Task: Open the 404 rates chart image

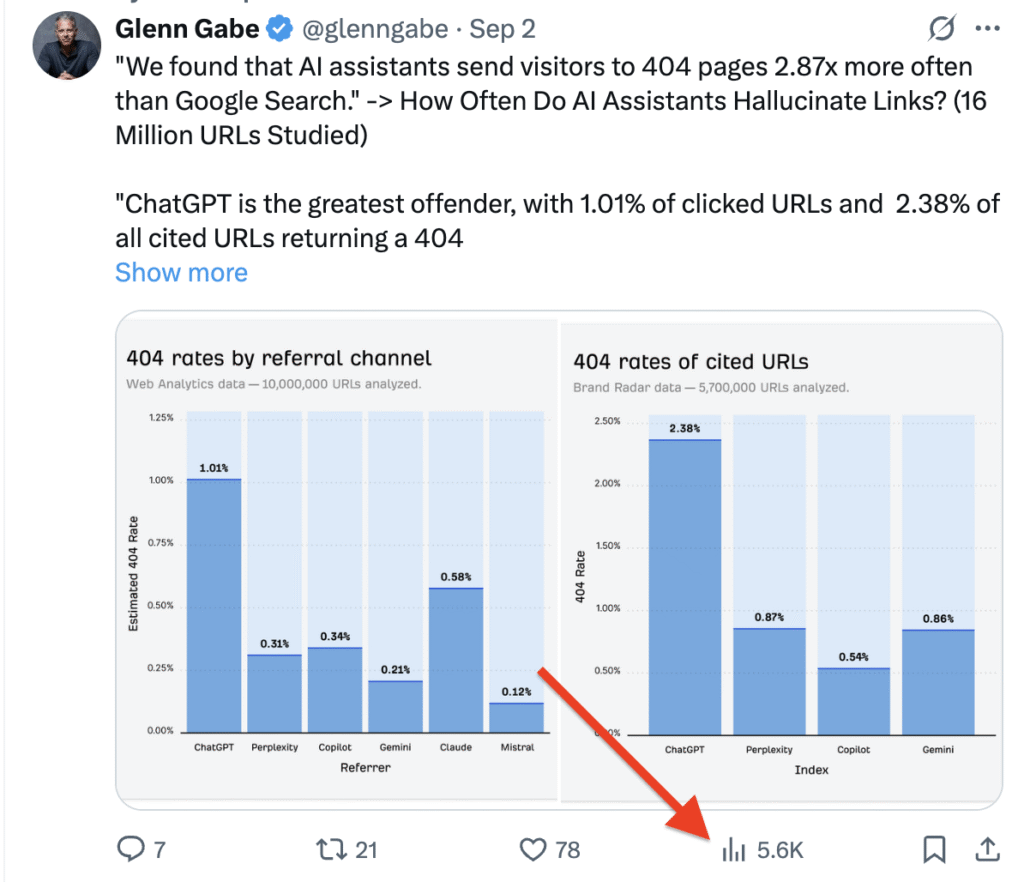Action: (558, 558)
